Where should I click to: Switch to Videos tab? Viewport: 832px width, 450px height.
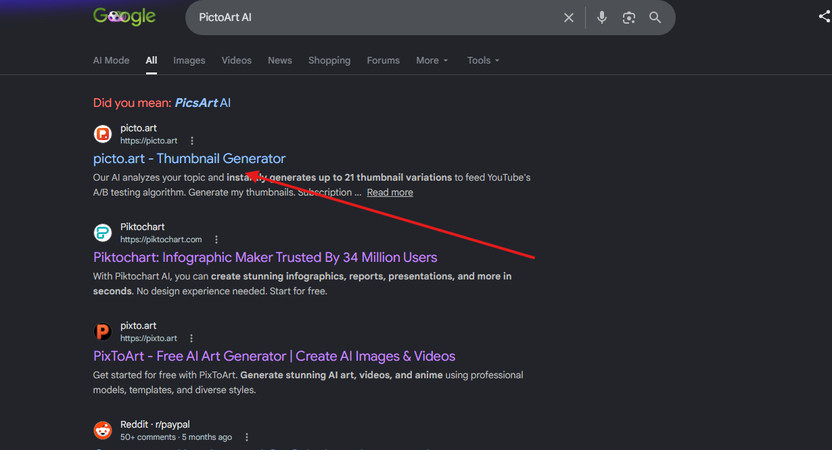click(x=237, y=60)
